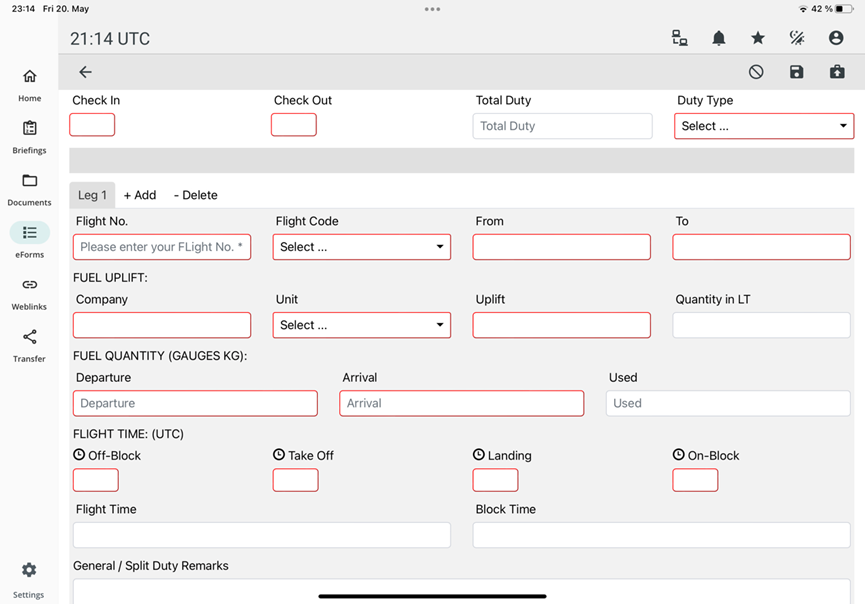Save the form with floppy disk icon
The height and width of the screenshot is (604, 865).
797,72
